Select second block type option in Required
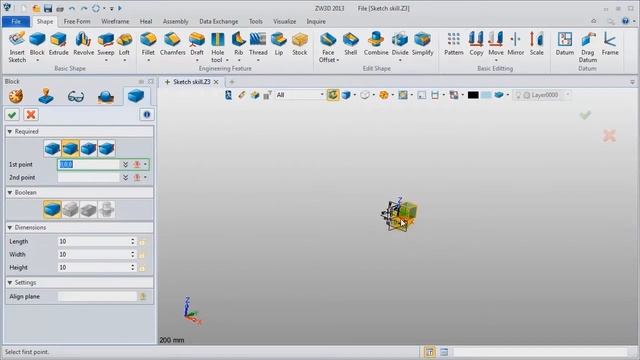The width and height of the screenshot is (640, 360). [70, 149]
